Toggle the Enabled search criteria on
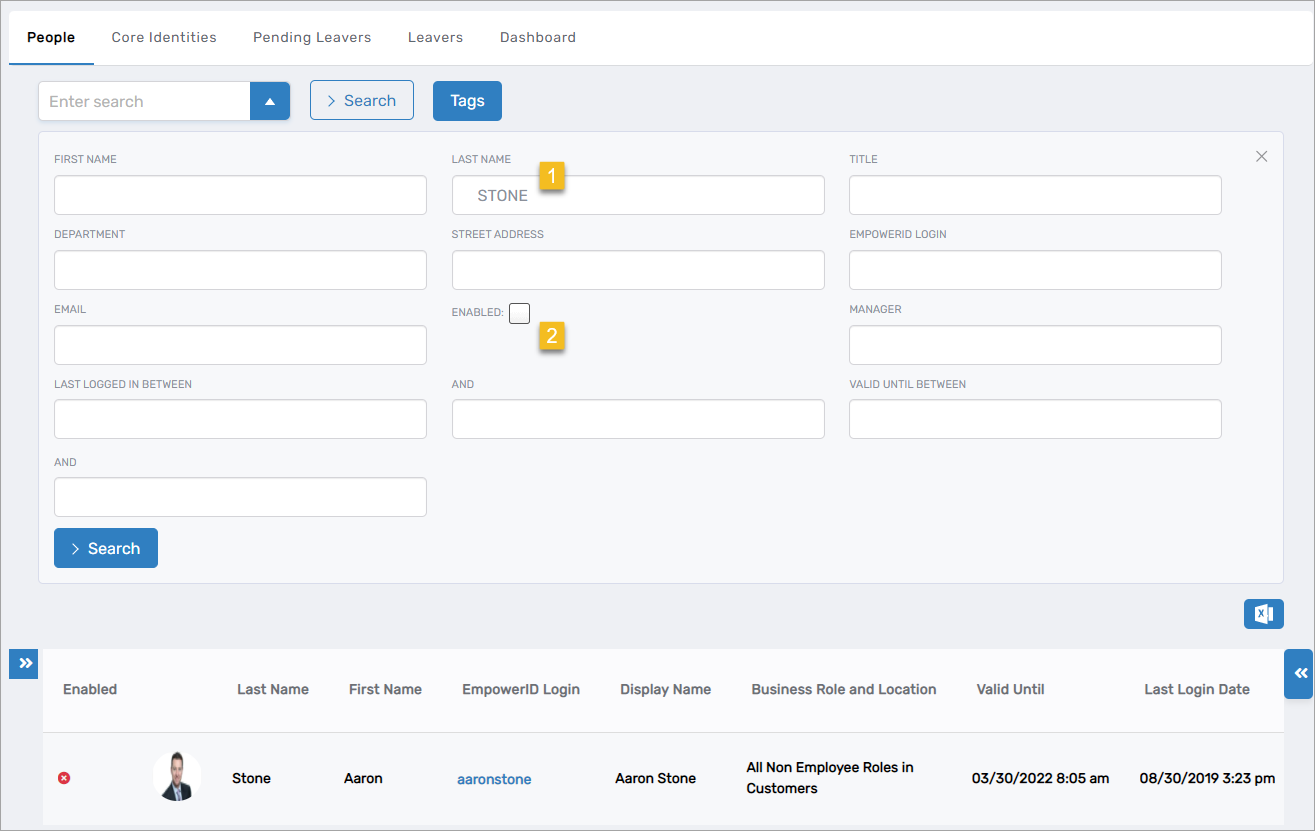Screen dimensions: 1315x831 point(519,312)
